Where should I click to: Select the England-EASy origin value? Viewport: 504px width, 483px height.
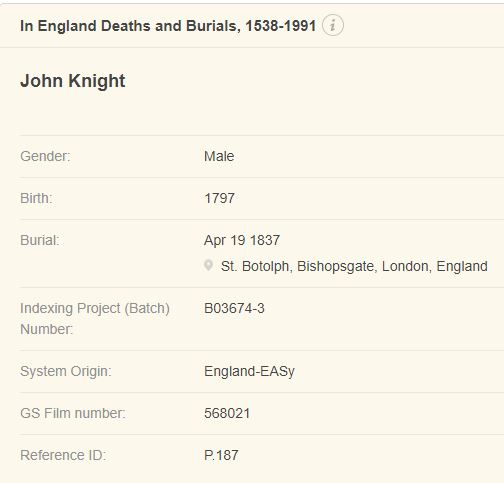(x=249, y=371)
